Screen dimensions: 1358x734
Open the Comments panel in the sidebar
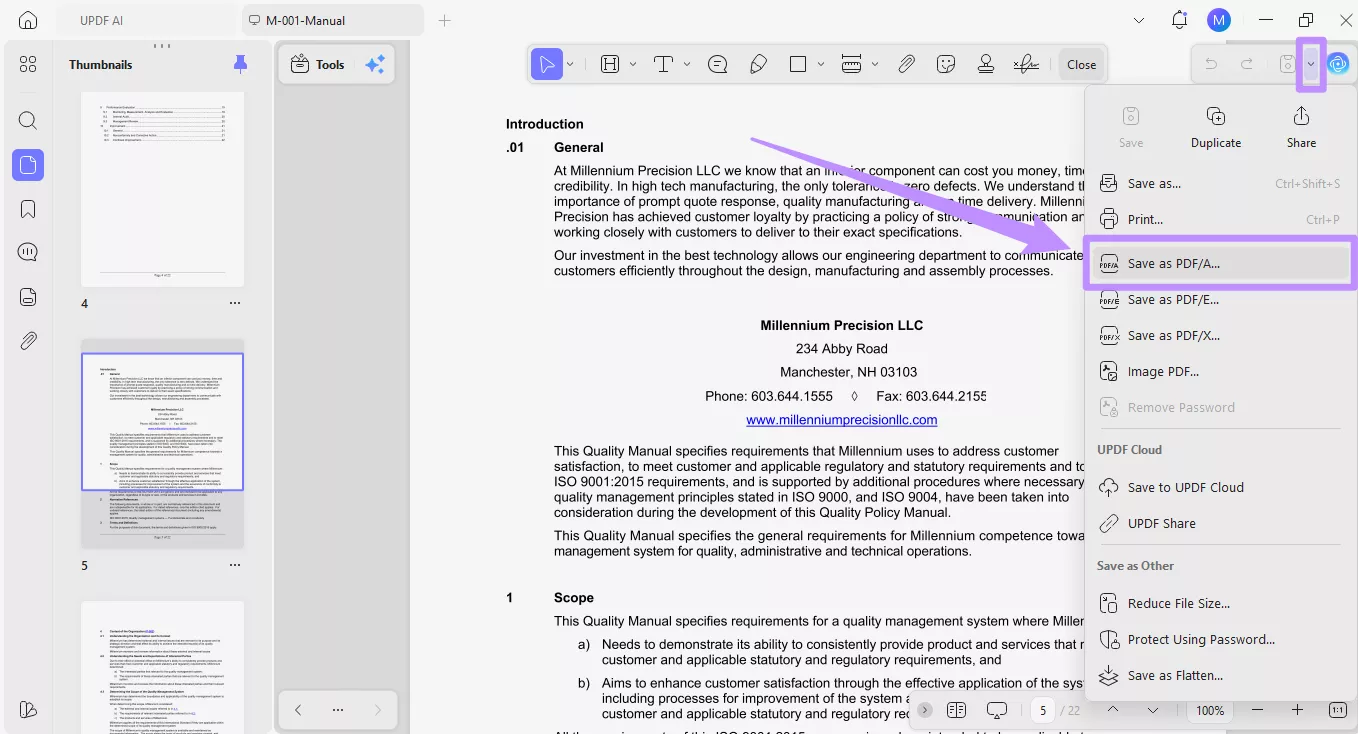click(x=27, y=252)
